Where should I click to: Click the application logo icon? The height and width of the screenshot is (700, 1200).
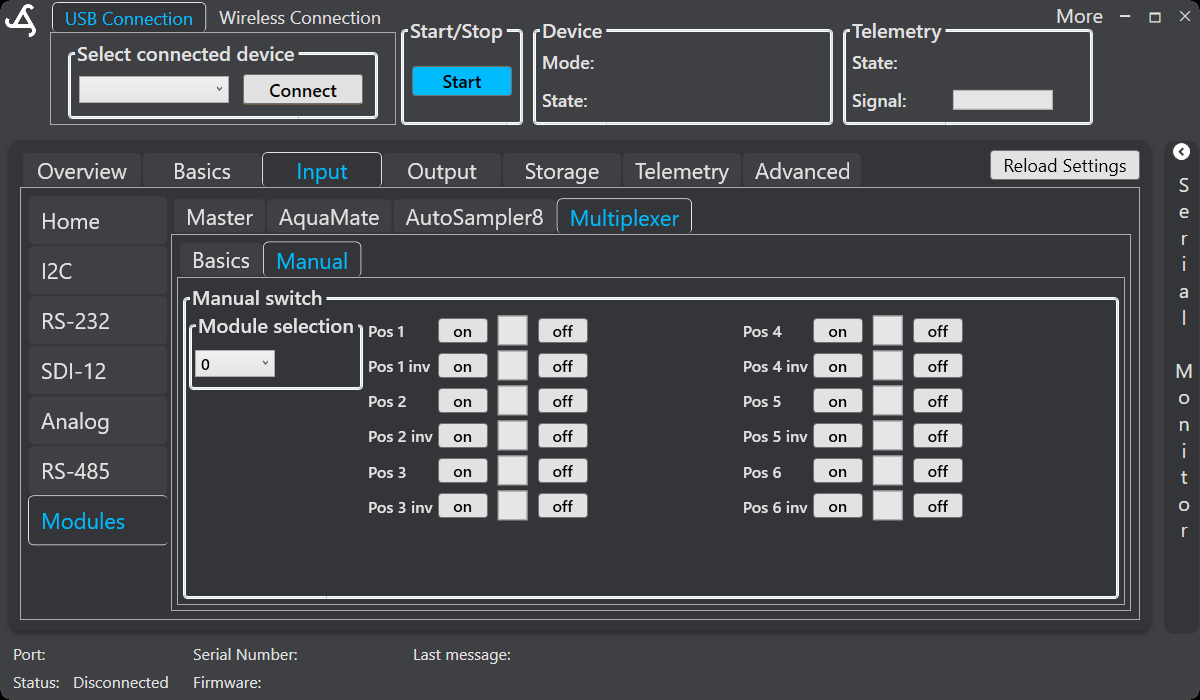click(20, 20)
